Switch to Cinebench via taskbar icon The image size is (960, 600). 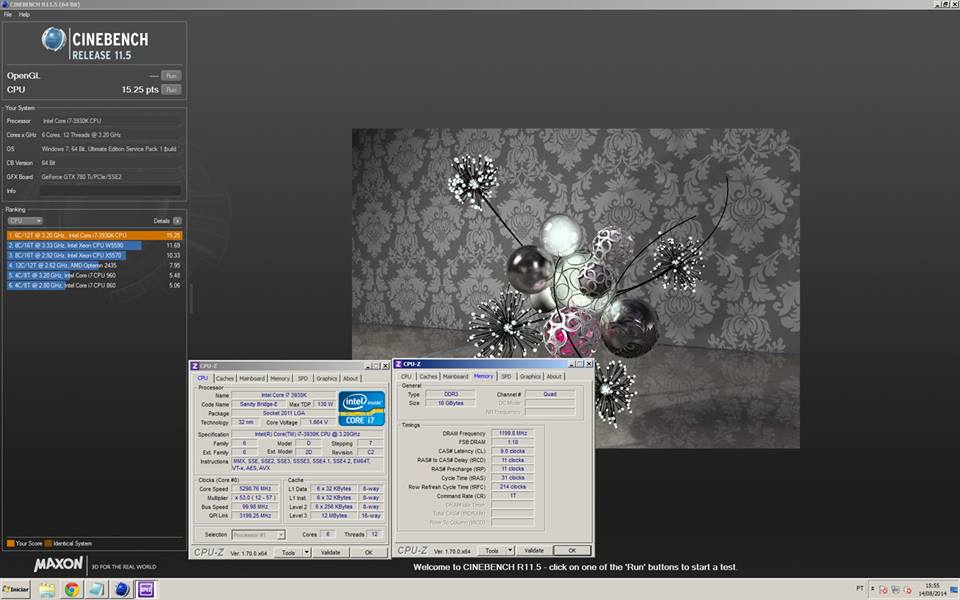(x=121, y=590)
